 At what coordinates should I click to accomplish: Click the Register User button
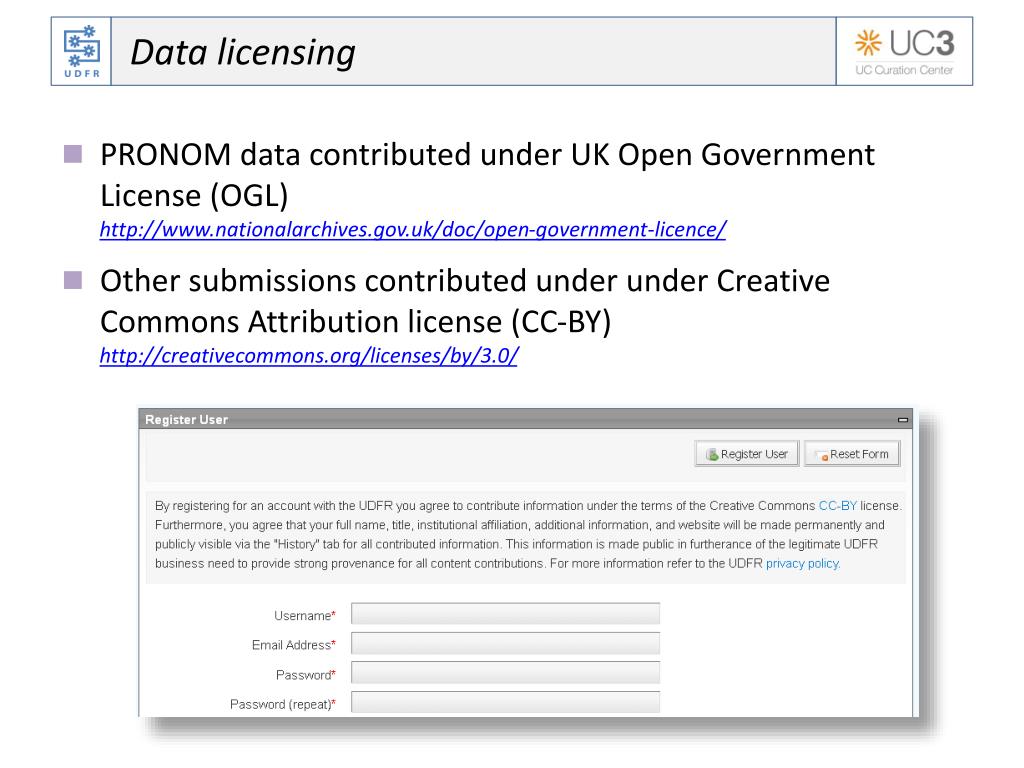point(747,454)
